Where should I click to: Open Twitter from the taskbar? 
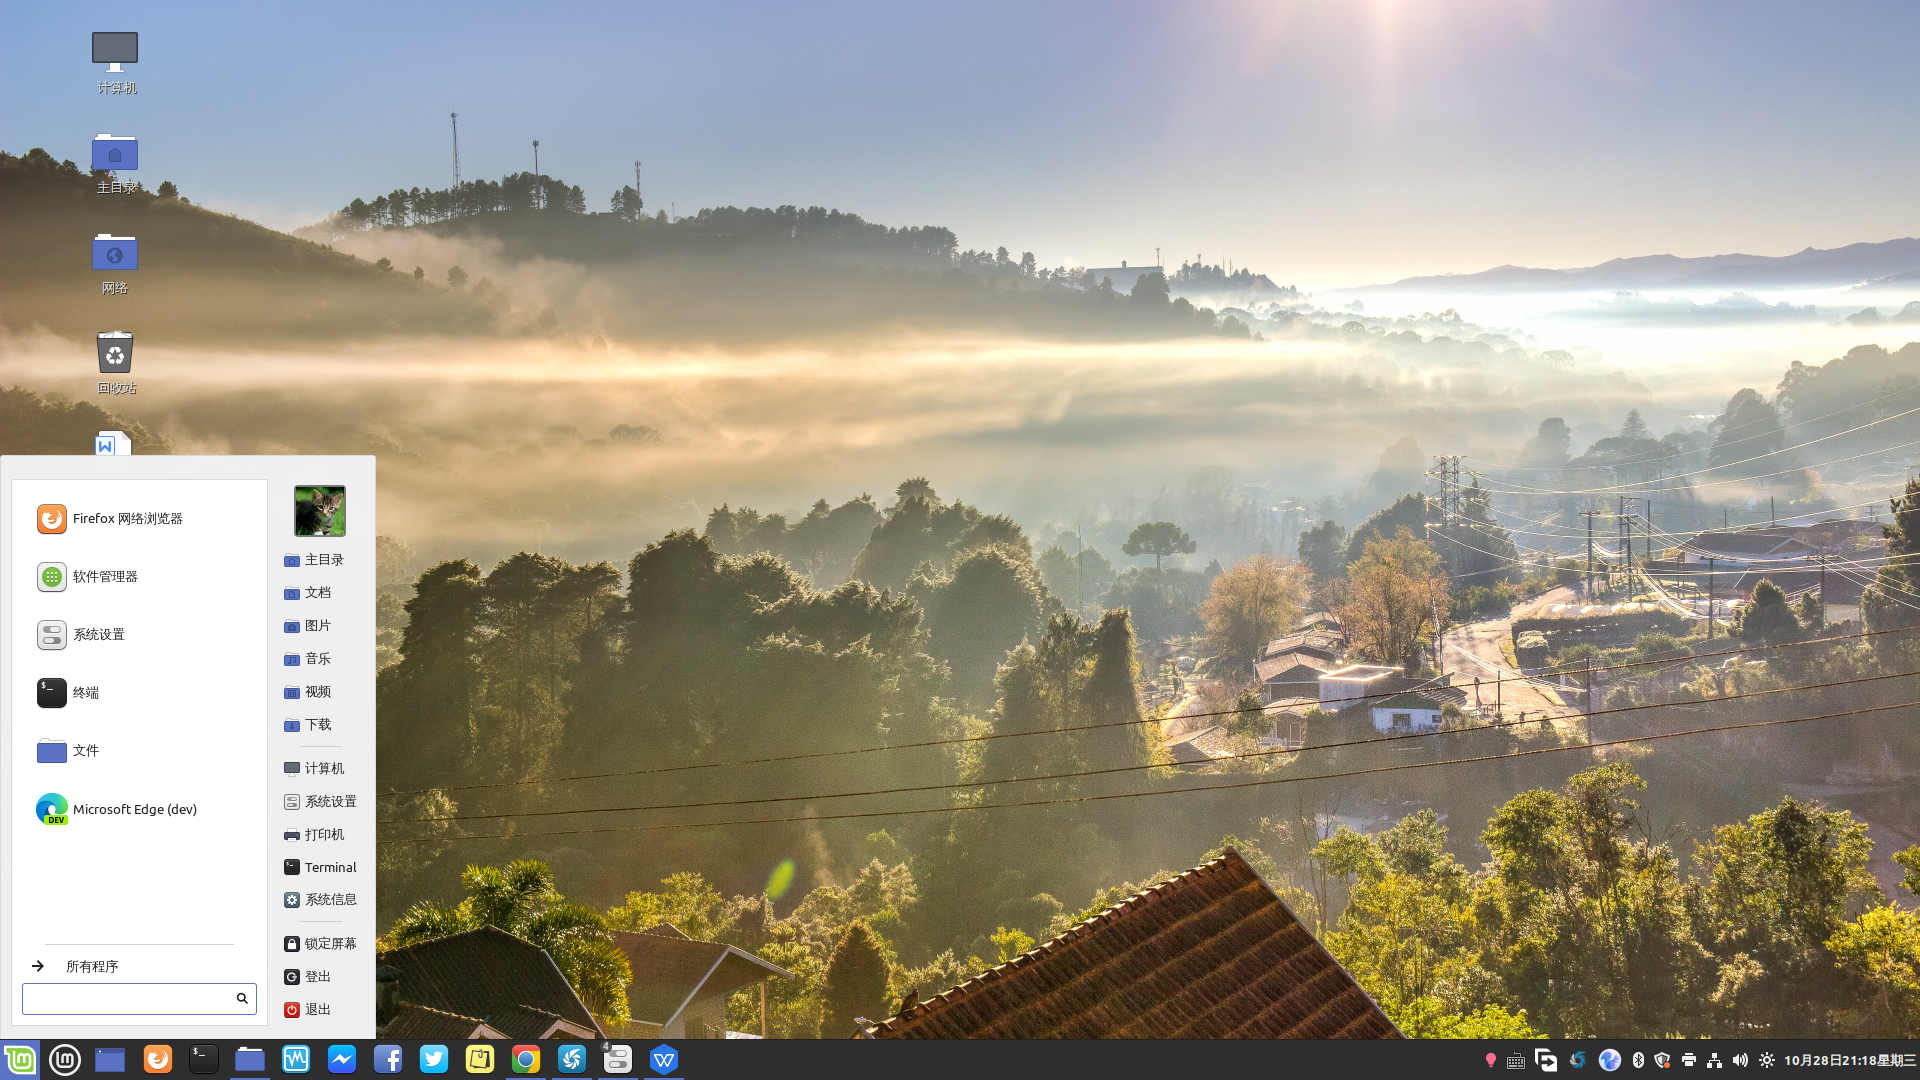coord(434,1060)
